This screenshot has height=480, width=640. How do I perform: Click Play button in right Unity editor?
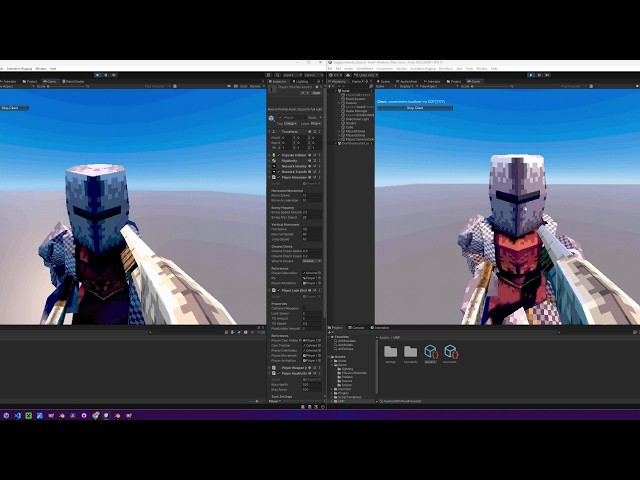pos(531,75)
